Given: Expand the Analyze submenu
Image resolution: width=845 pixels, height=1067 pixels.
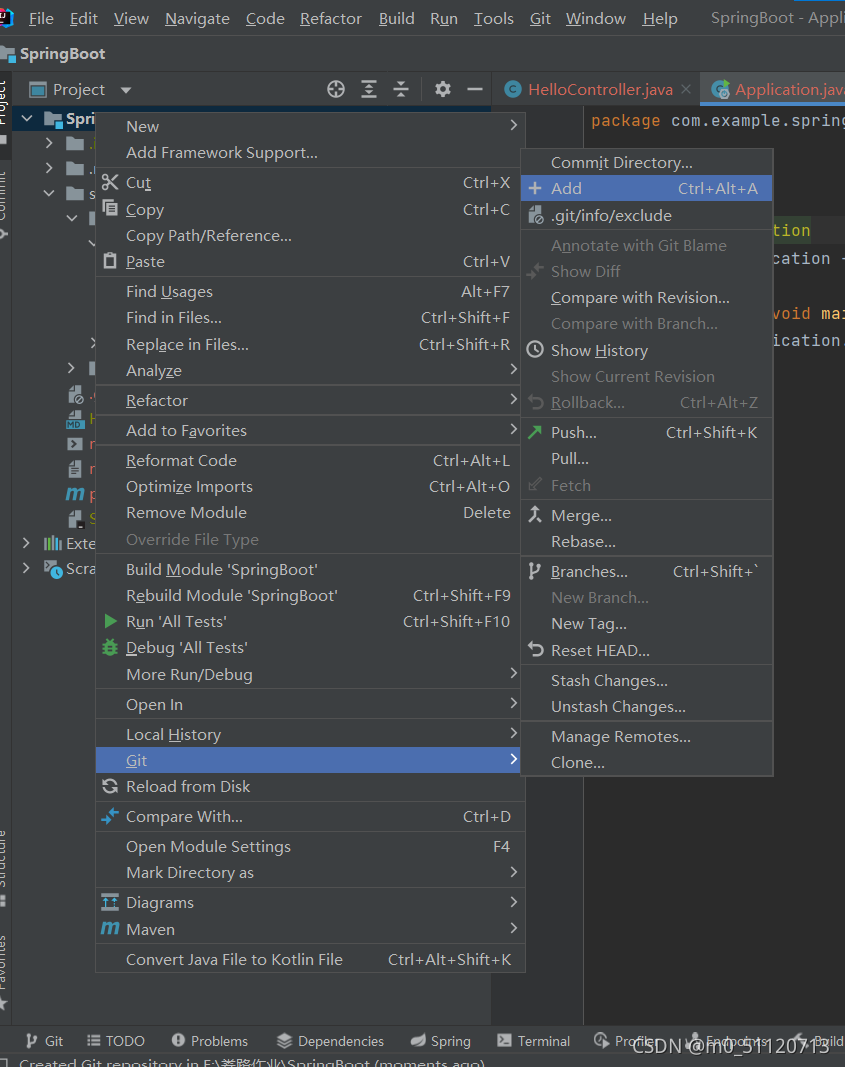Looking at the screenshot, I should 310,370.
